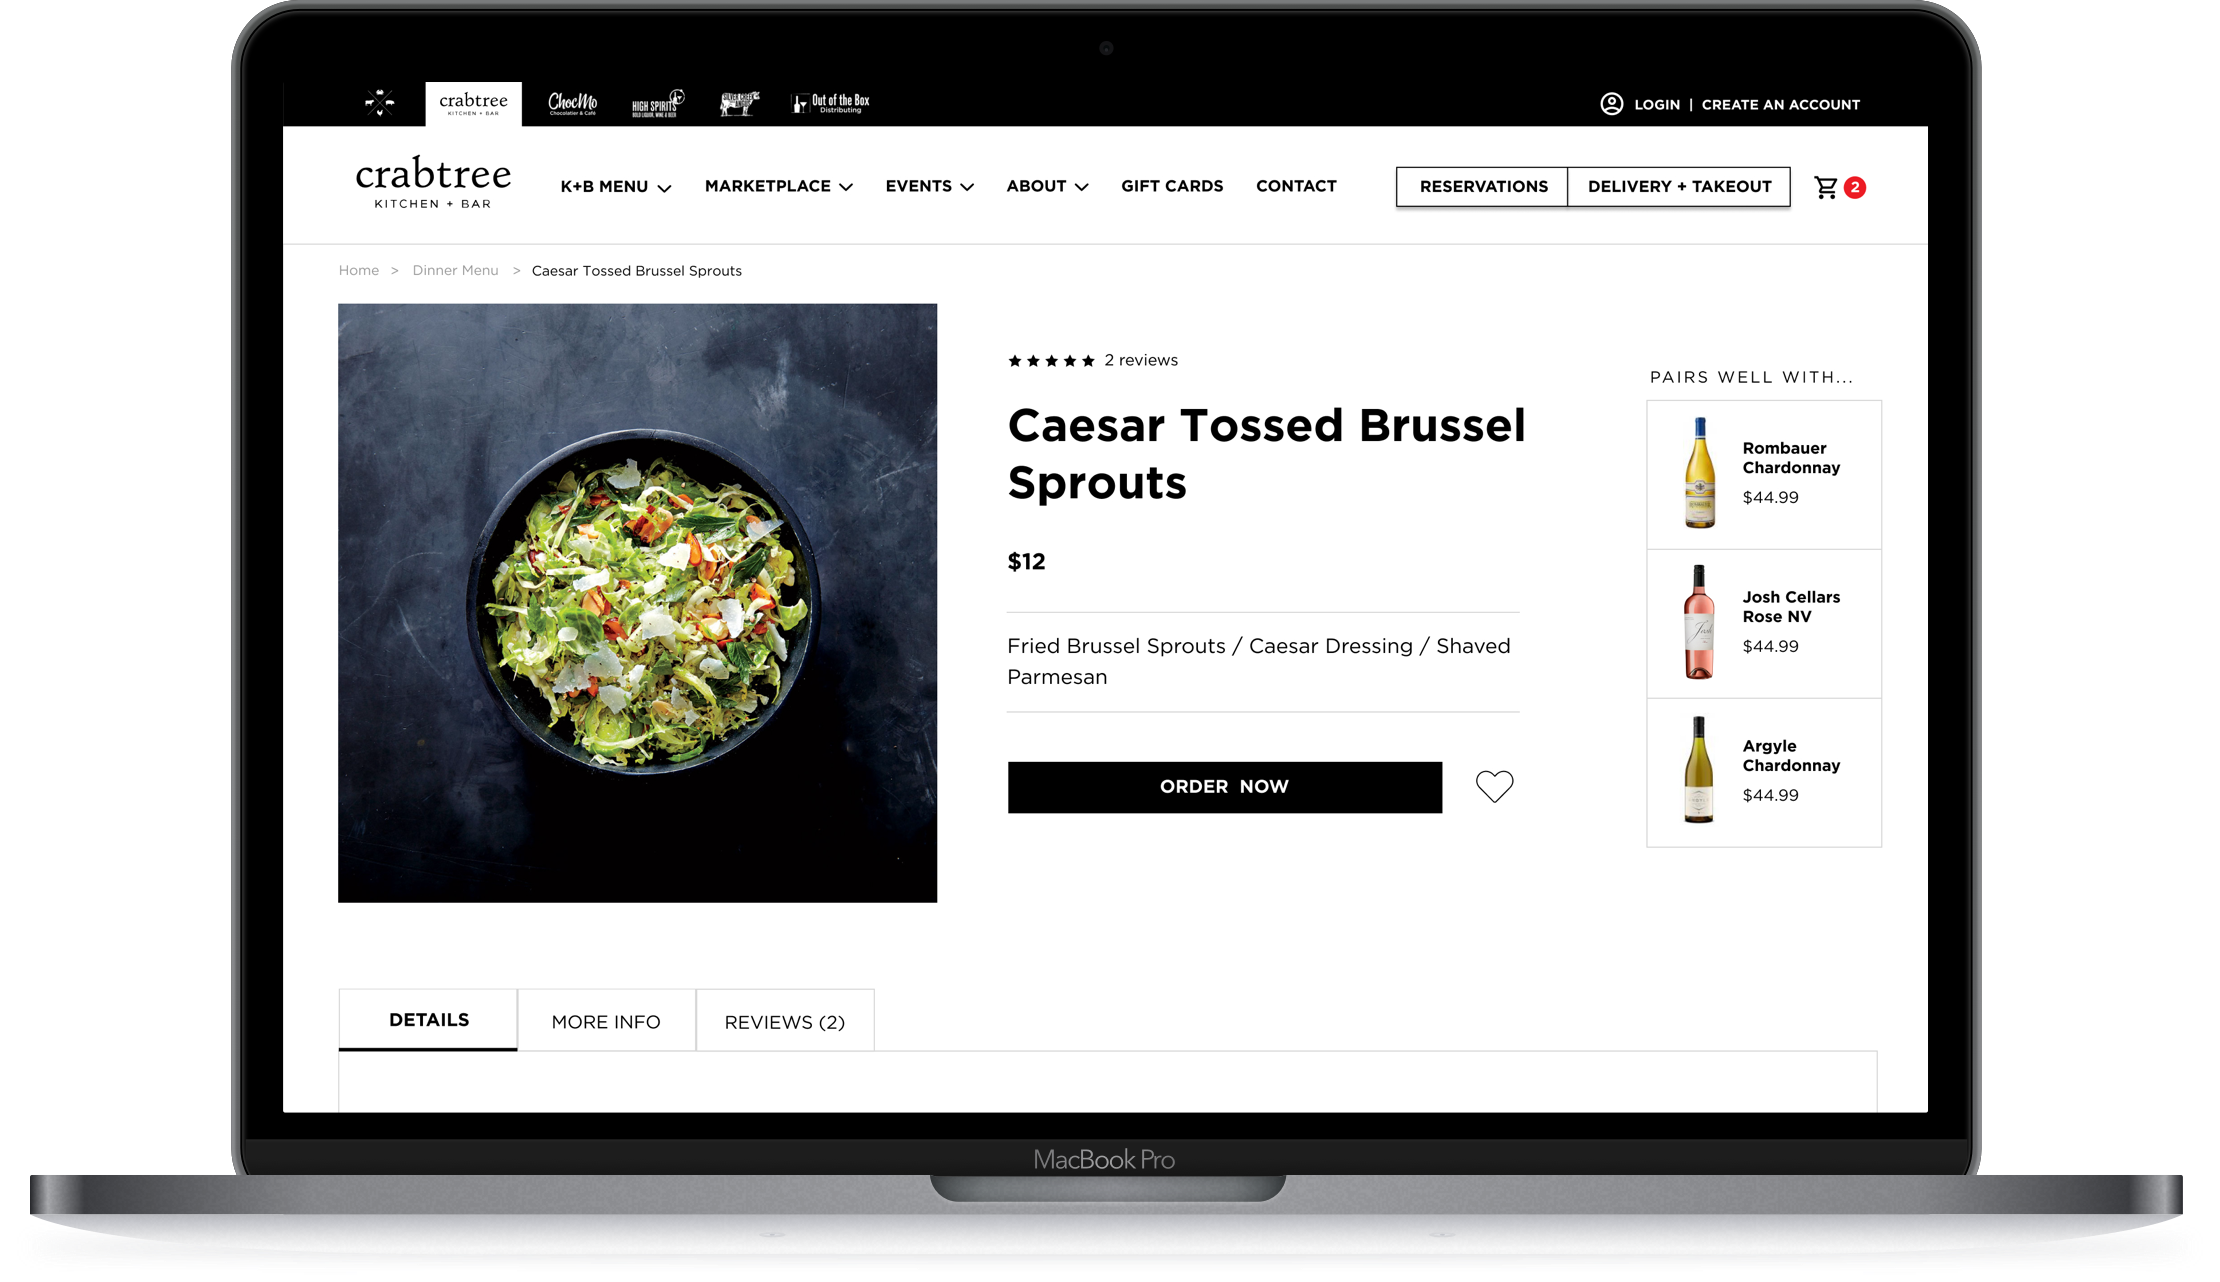Open Reservations button
Image resolution: width=2220 pixels, height=1282 pixels.
[1483, 187]
